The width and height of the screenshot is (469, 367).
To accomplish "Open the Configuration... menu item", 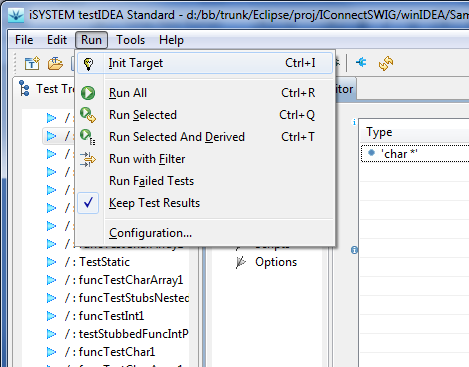I will point(150,233).
